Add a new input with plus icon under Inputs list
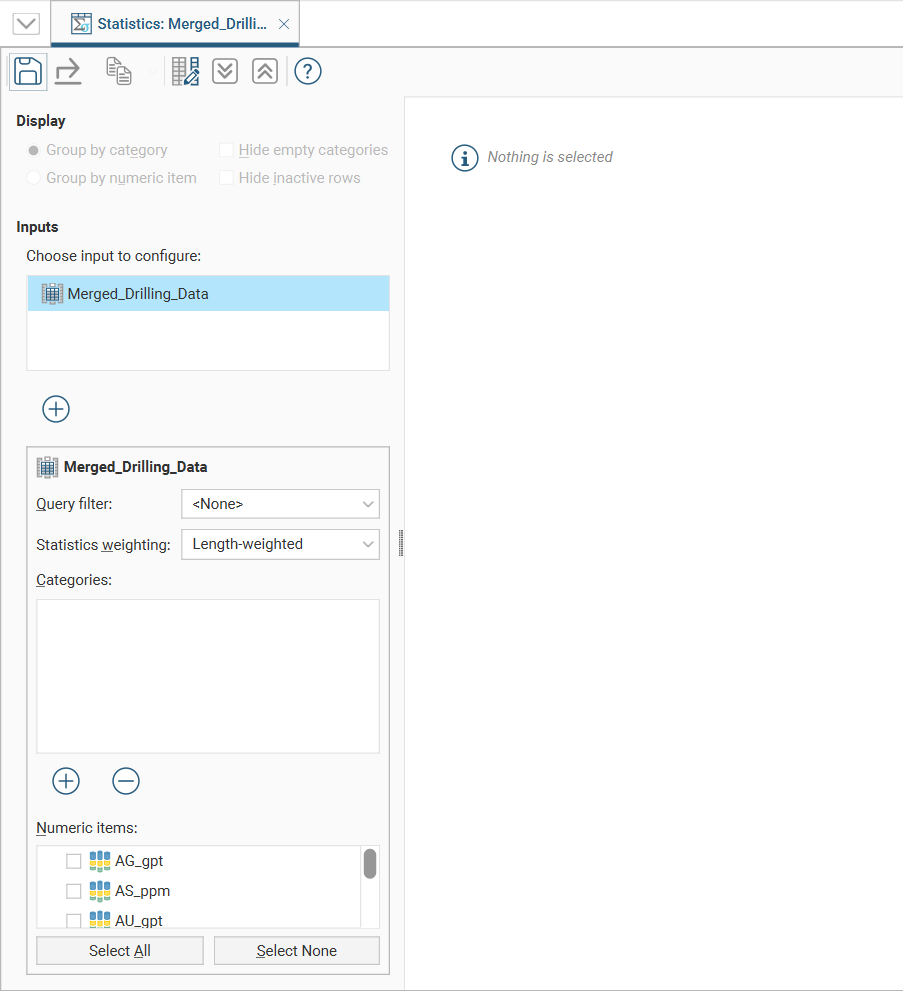This screenshot has height=991, width=903. coord(56,409)
